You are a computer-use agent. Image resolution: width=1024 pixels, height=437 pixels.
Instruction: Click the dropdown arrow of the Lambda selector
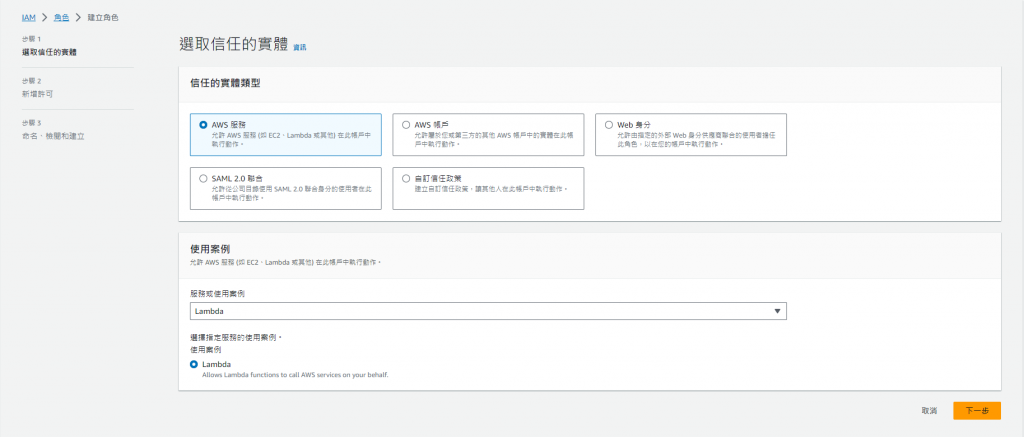[777, 311]
